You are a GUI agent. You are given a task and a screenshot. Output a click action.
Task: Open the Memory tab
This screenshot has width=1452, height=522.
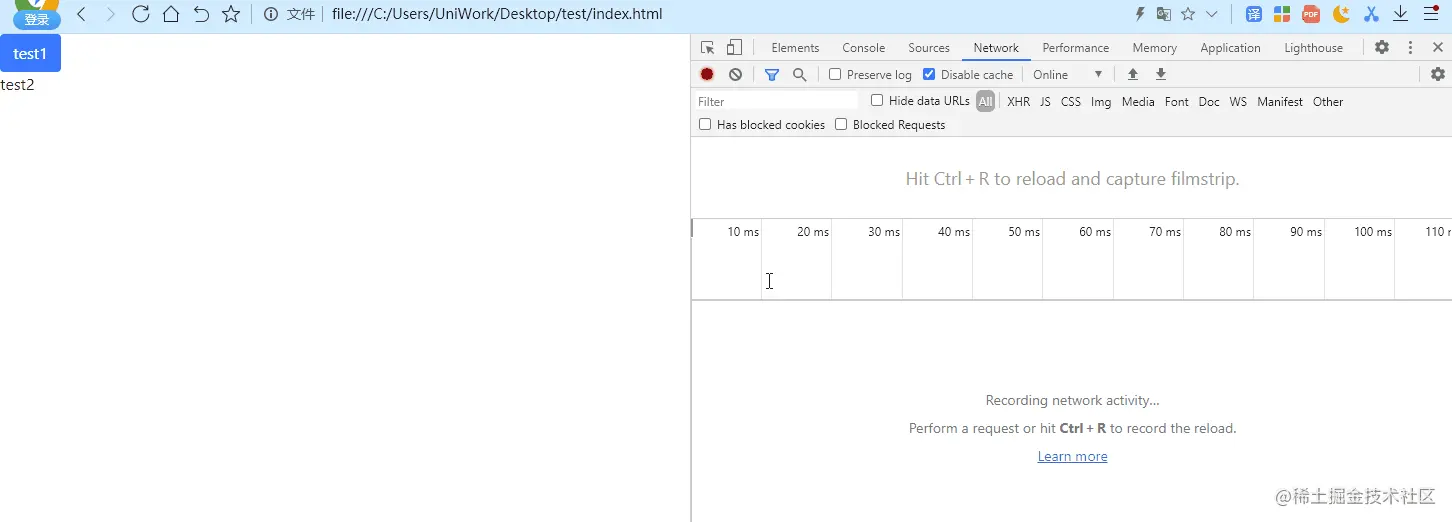point(1155,47)
